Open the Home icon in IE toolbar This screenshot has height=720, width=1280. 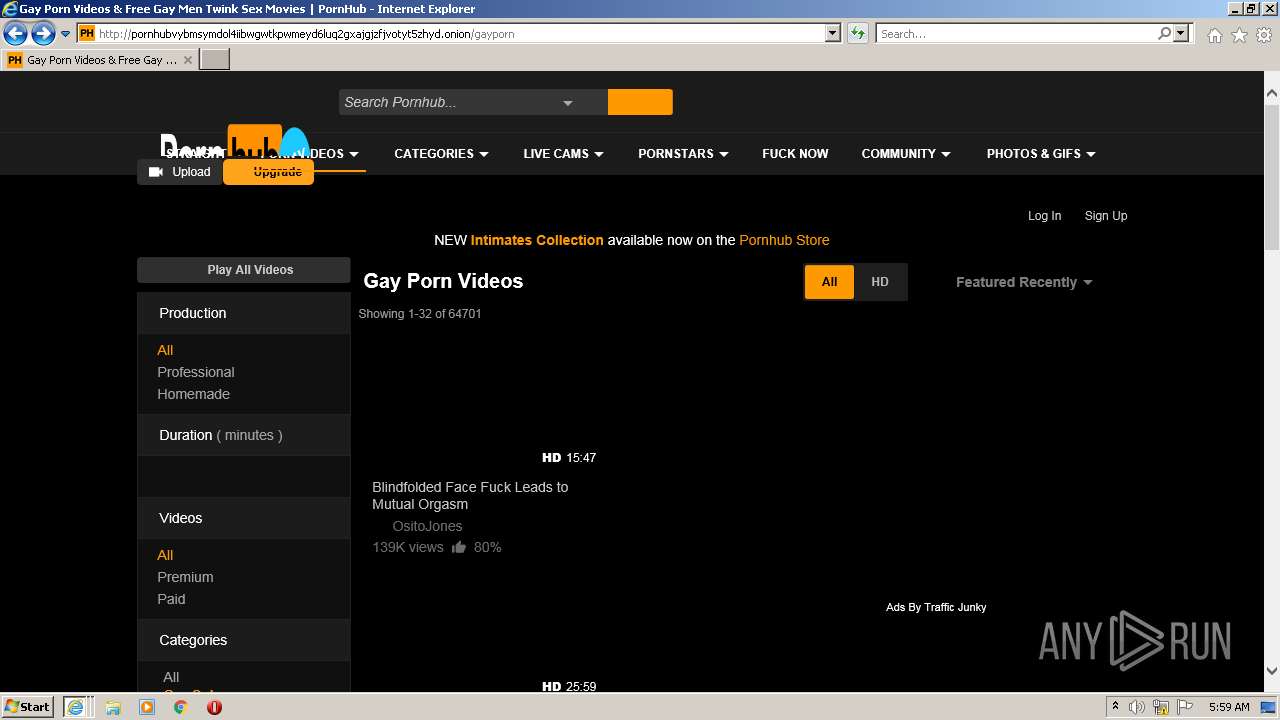pyautogui.click(x=1214, y=35)
